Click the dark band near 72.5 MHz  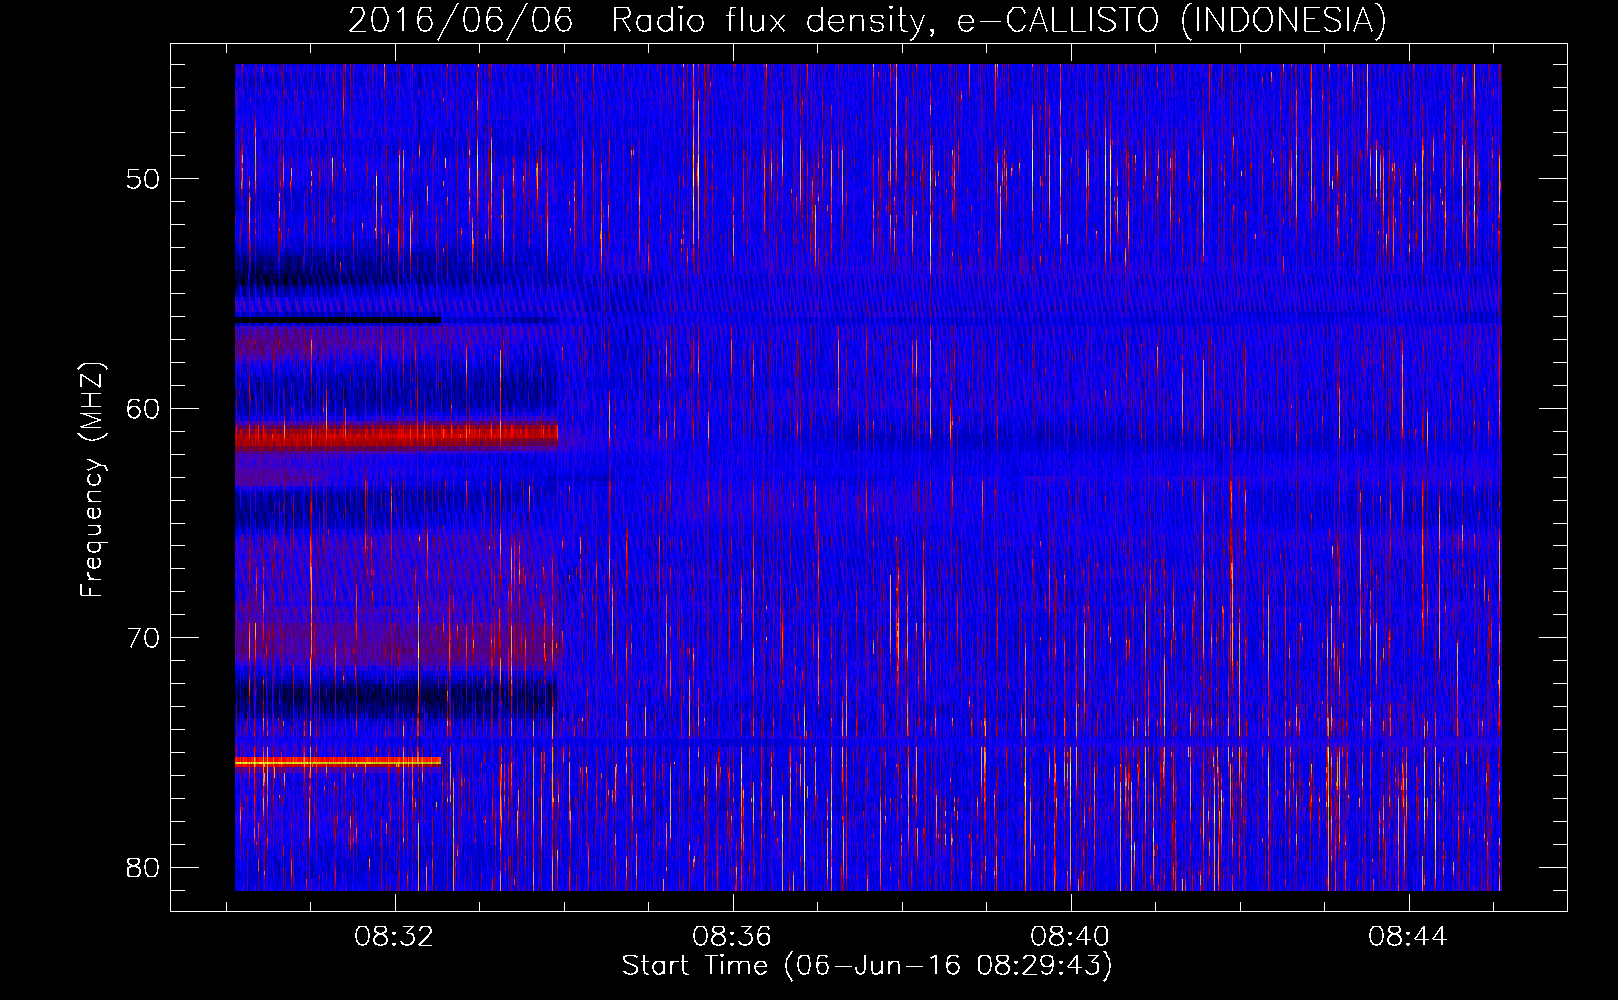[x=396, y=695]
